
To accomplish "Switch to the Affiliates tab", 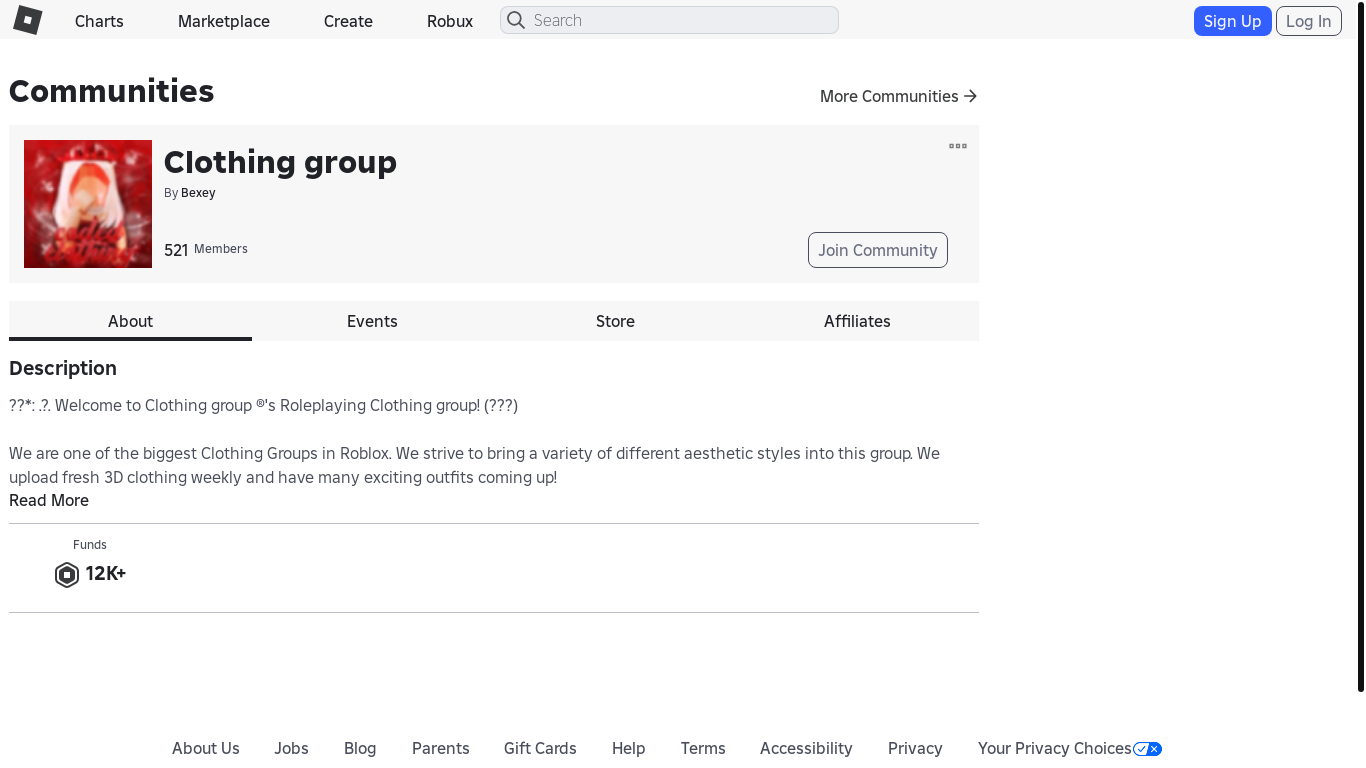I will [x=857, y=321].
